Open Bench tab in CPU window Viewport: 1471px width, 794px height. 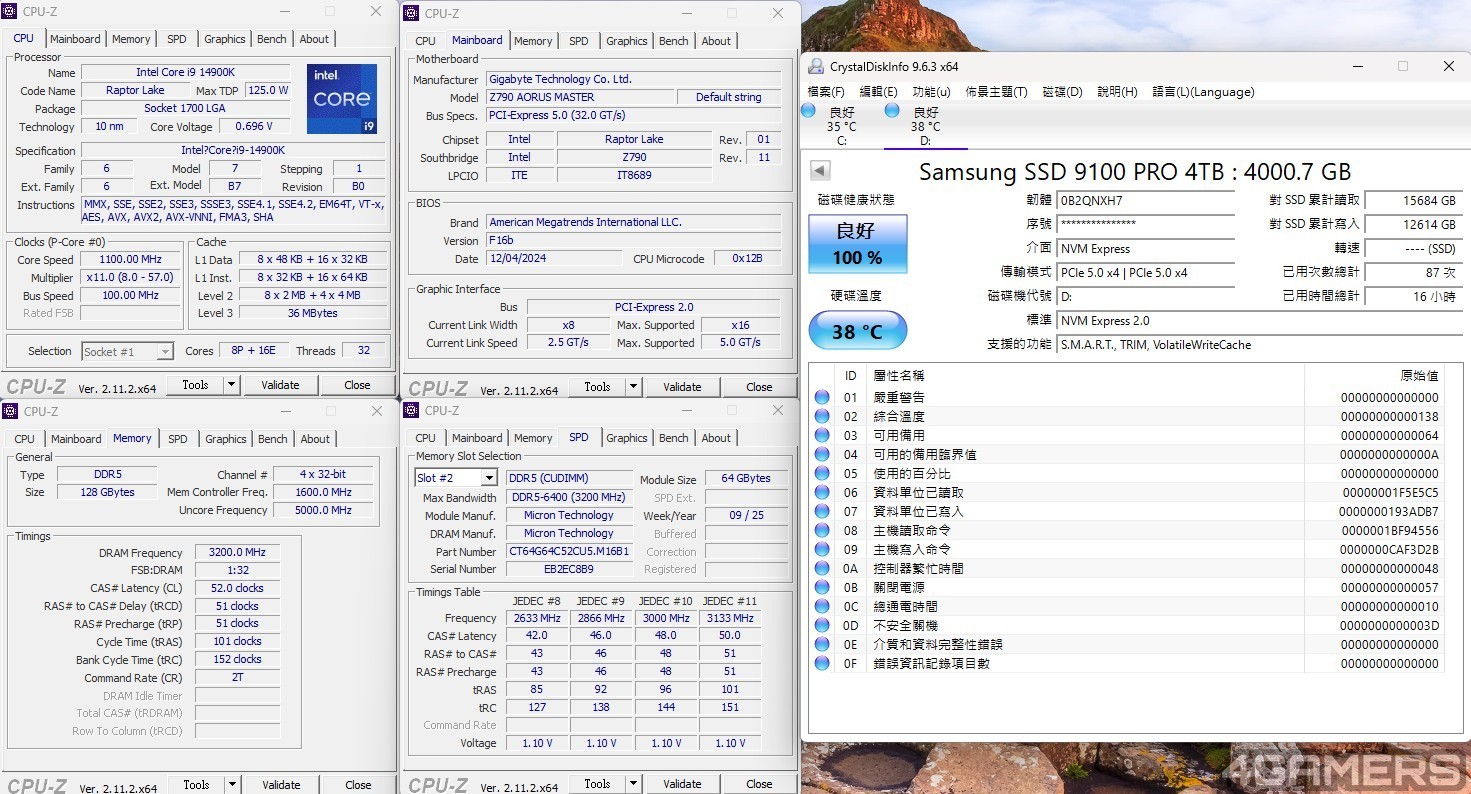272,39
